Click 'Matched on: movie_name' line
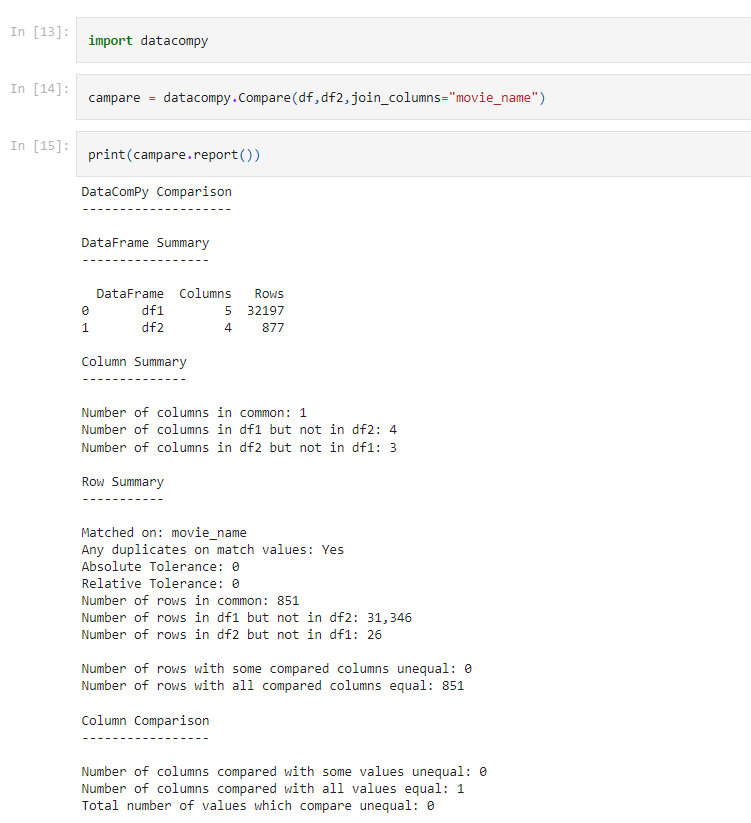The image size is (751, 823). tap(164, 533)
